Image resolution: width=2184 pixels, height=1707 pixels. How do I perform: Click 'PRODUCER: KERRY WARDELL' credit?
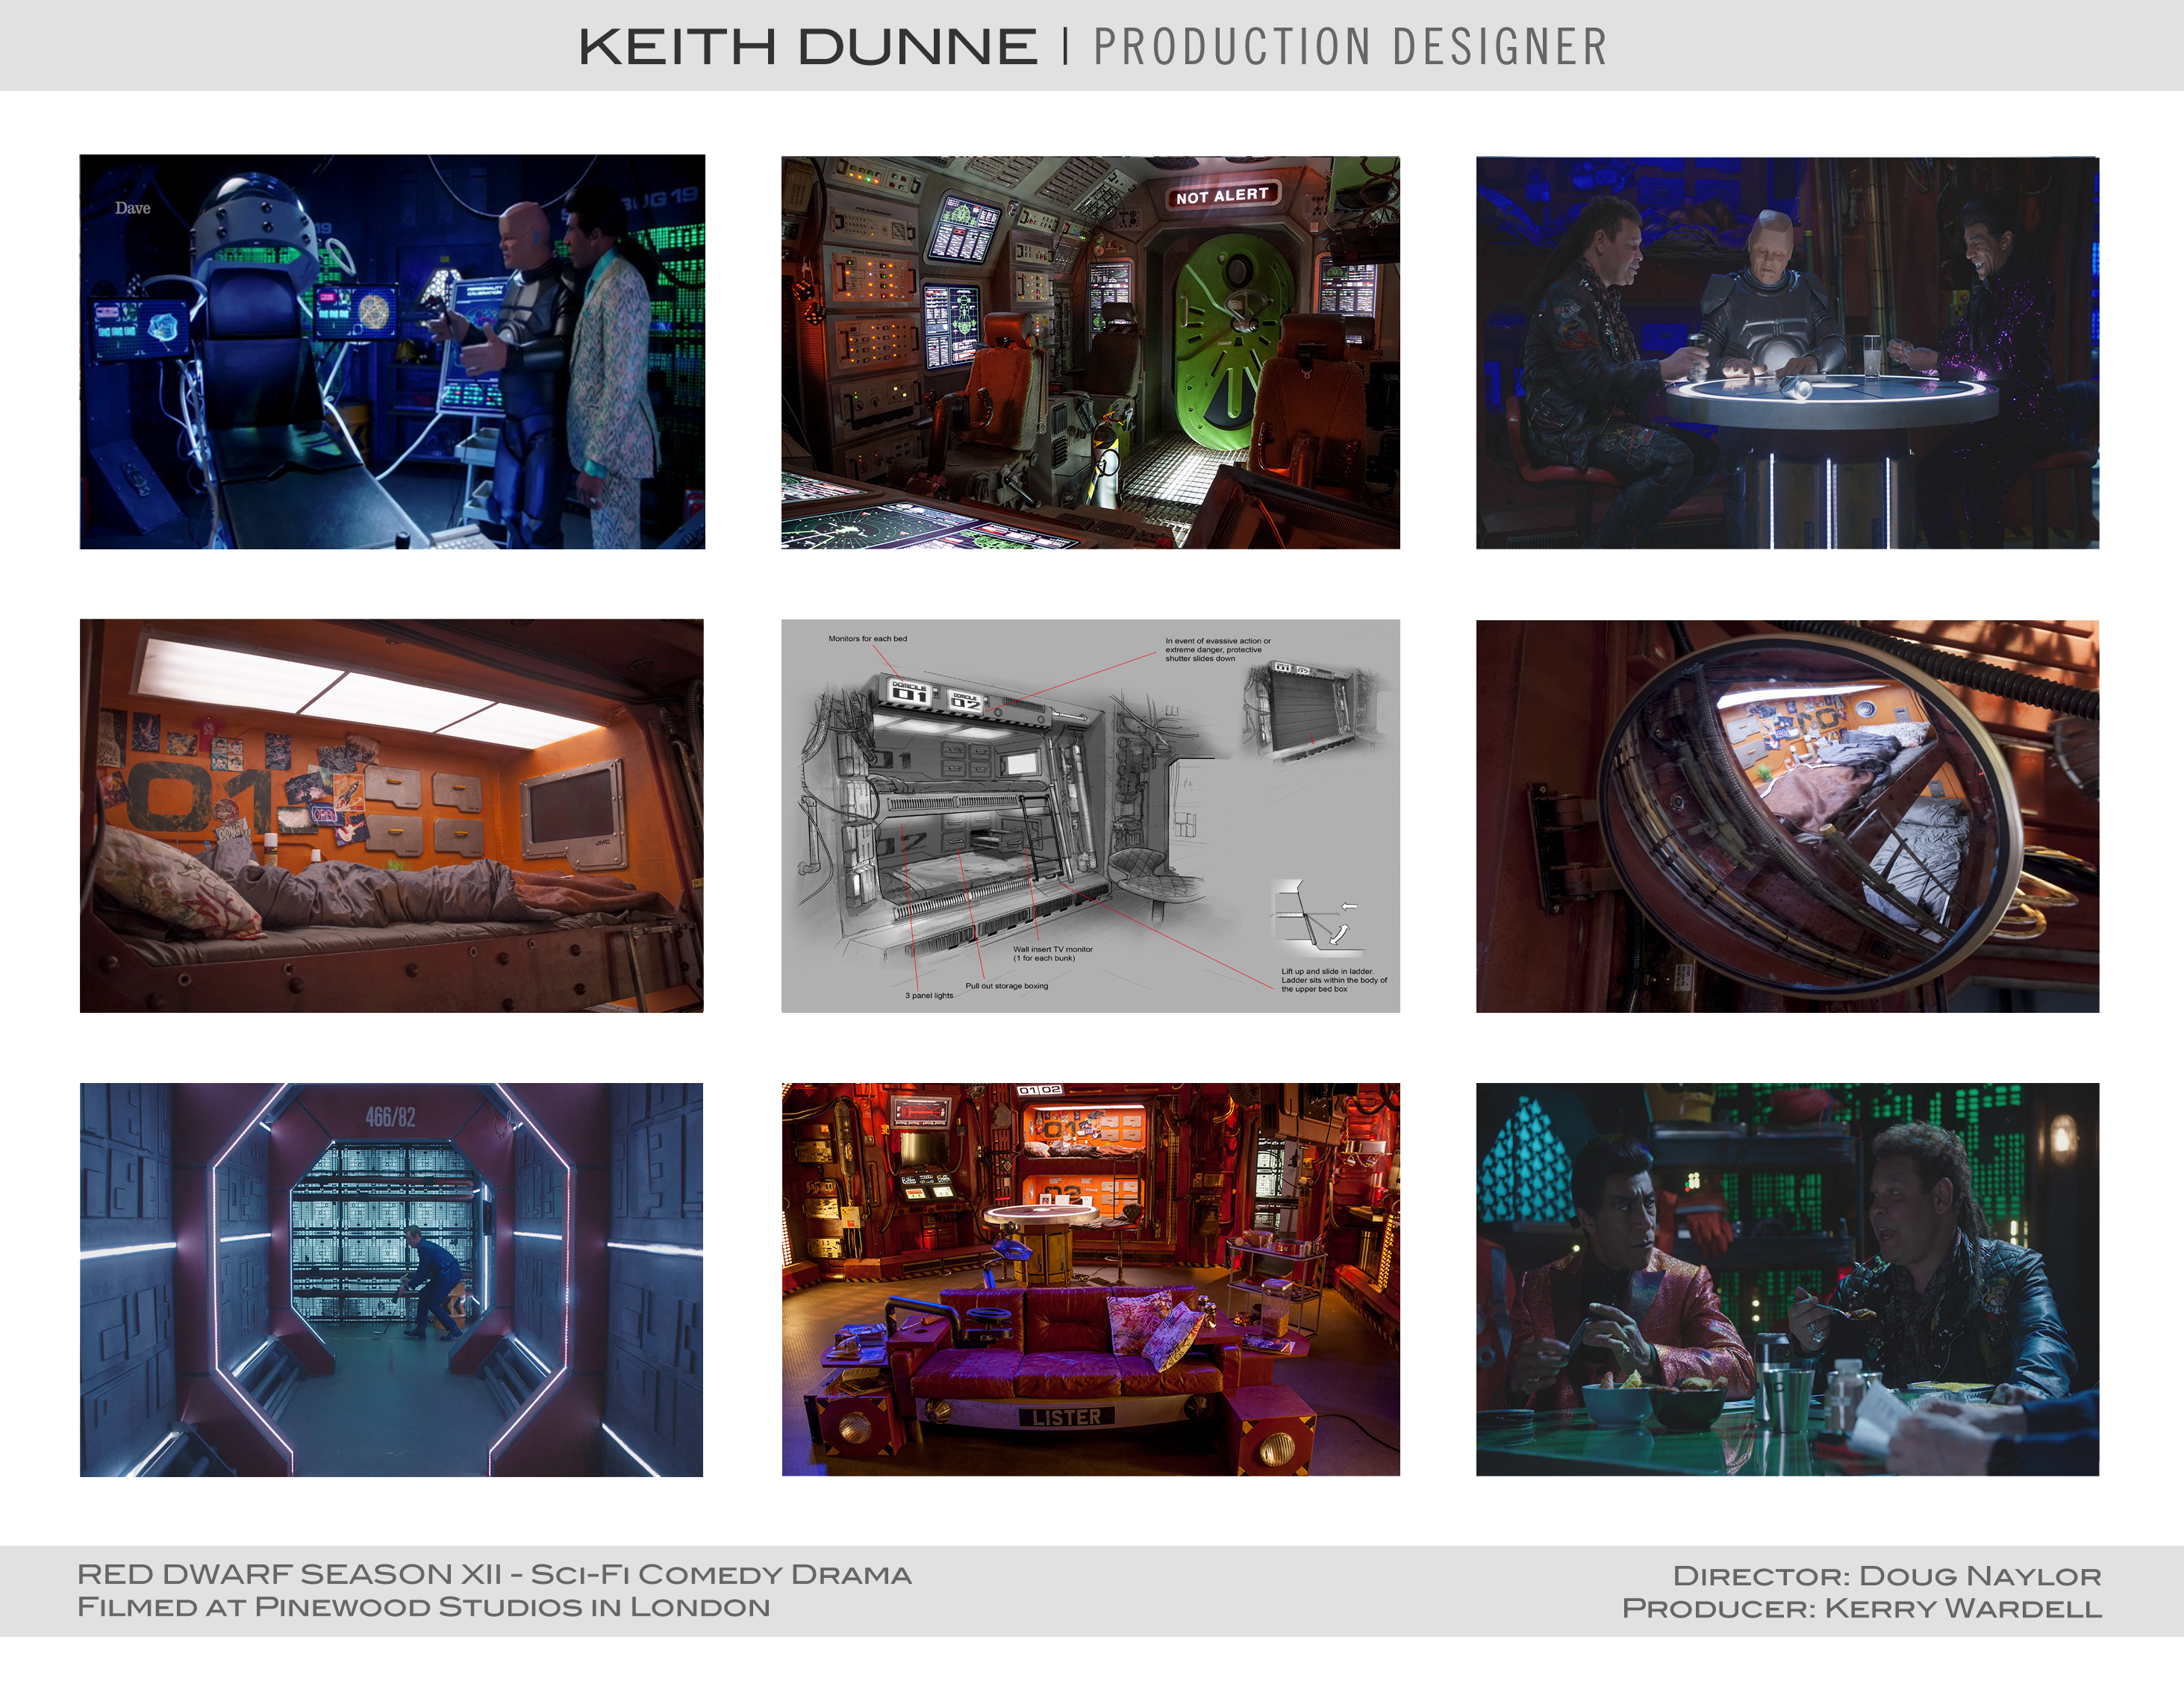(1861, 1608)
